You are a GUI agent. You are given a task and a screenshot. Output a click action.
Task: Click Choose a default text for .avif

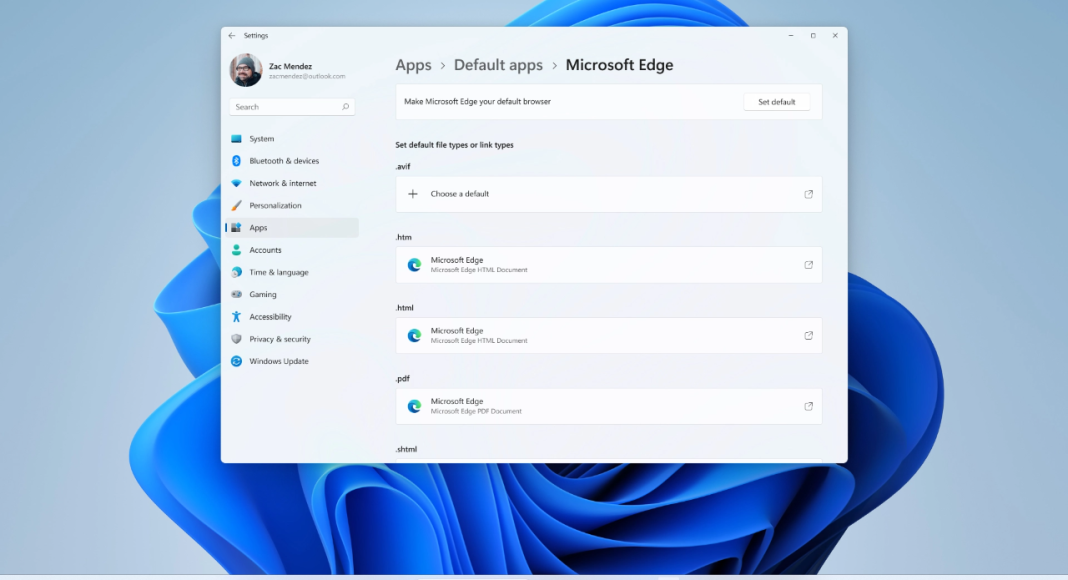click(460, 194)
